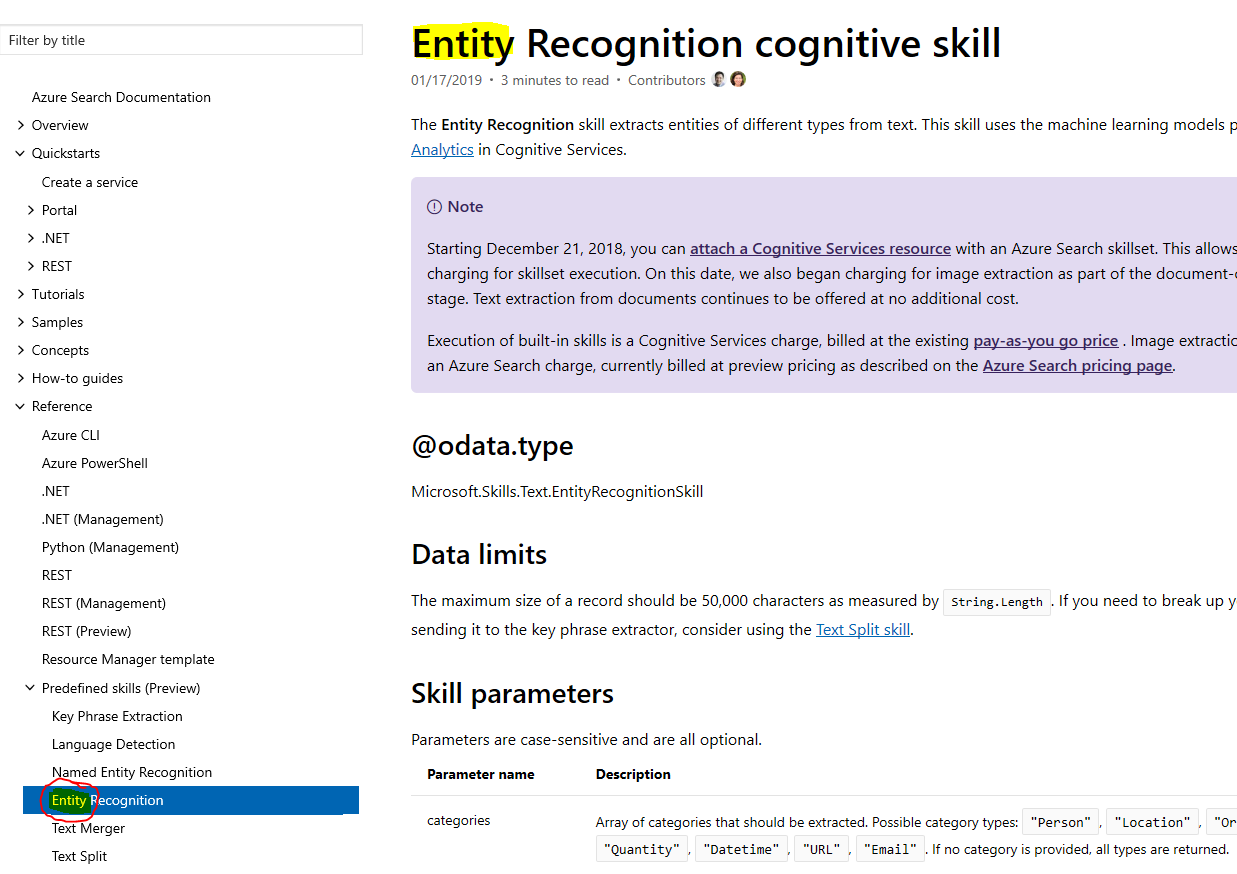Select Named Entity Recognition in sidebar
Screen dimensions: 1237x874
click(132, 772)
